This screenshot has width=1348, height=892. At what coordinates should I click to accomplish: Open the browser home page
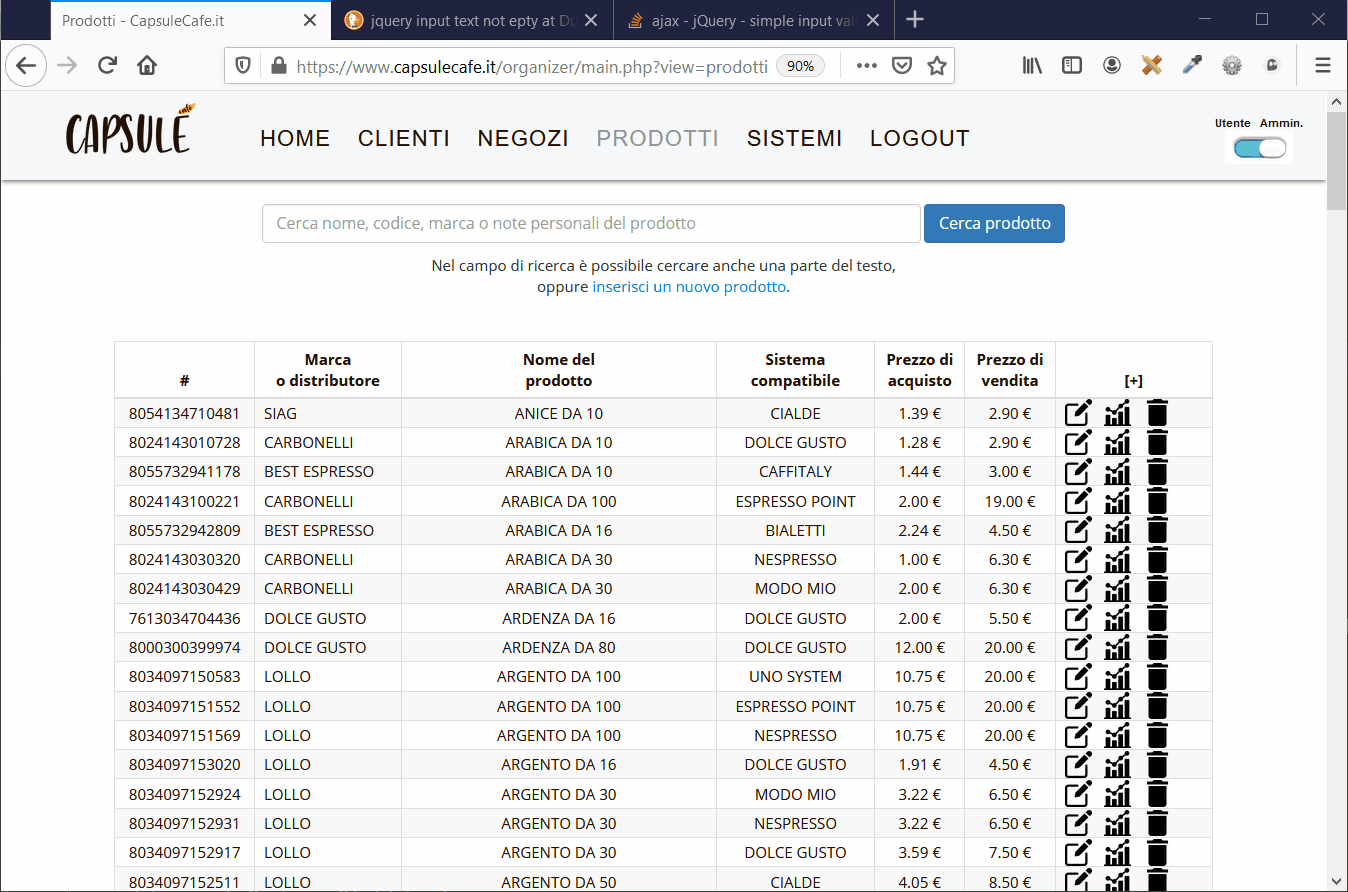[147, 66]
